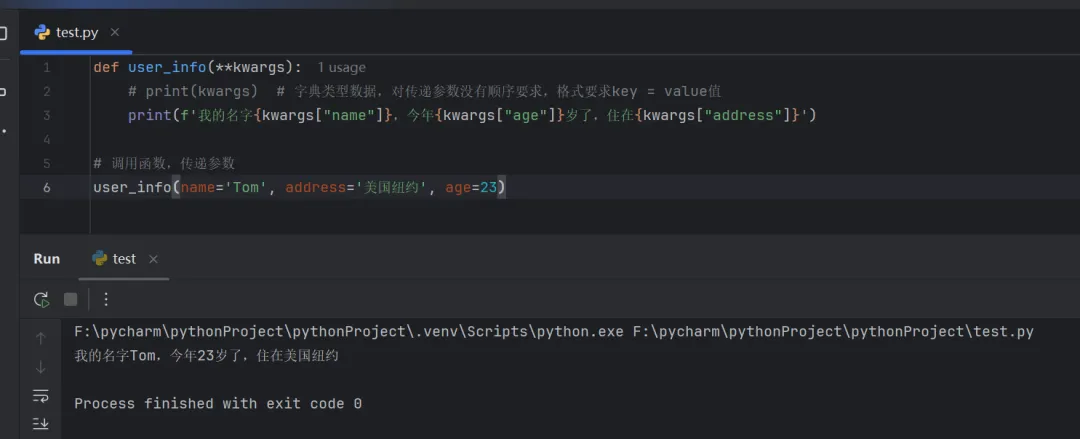Screen dimensions: 1080x439
Task: Open the '1 usage' inlay hint
Action: click(341, 68)
